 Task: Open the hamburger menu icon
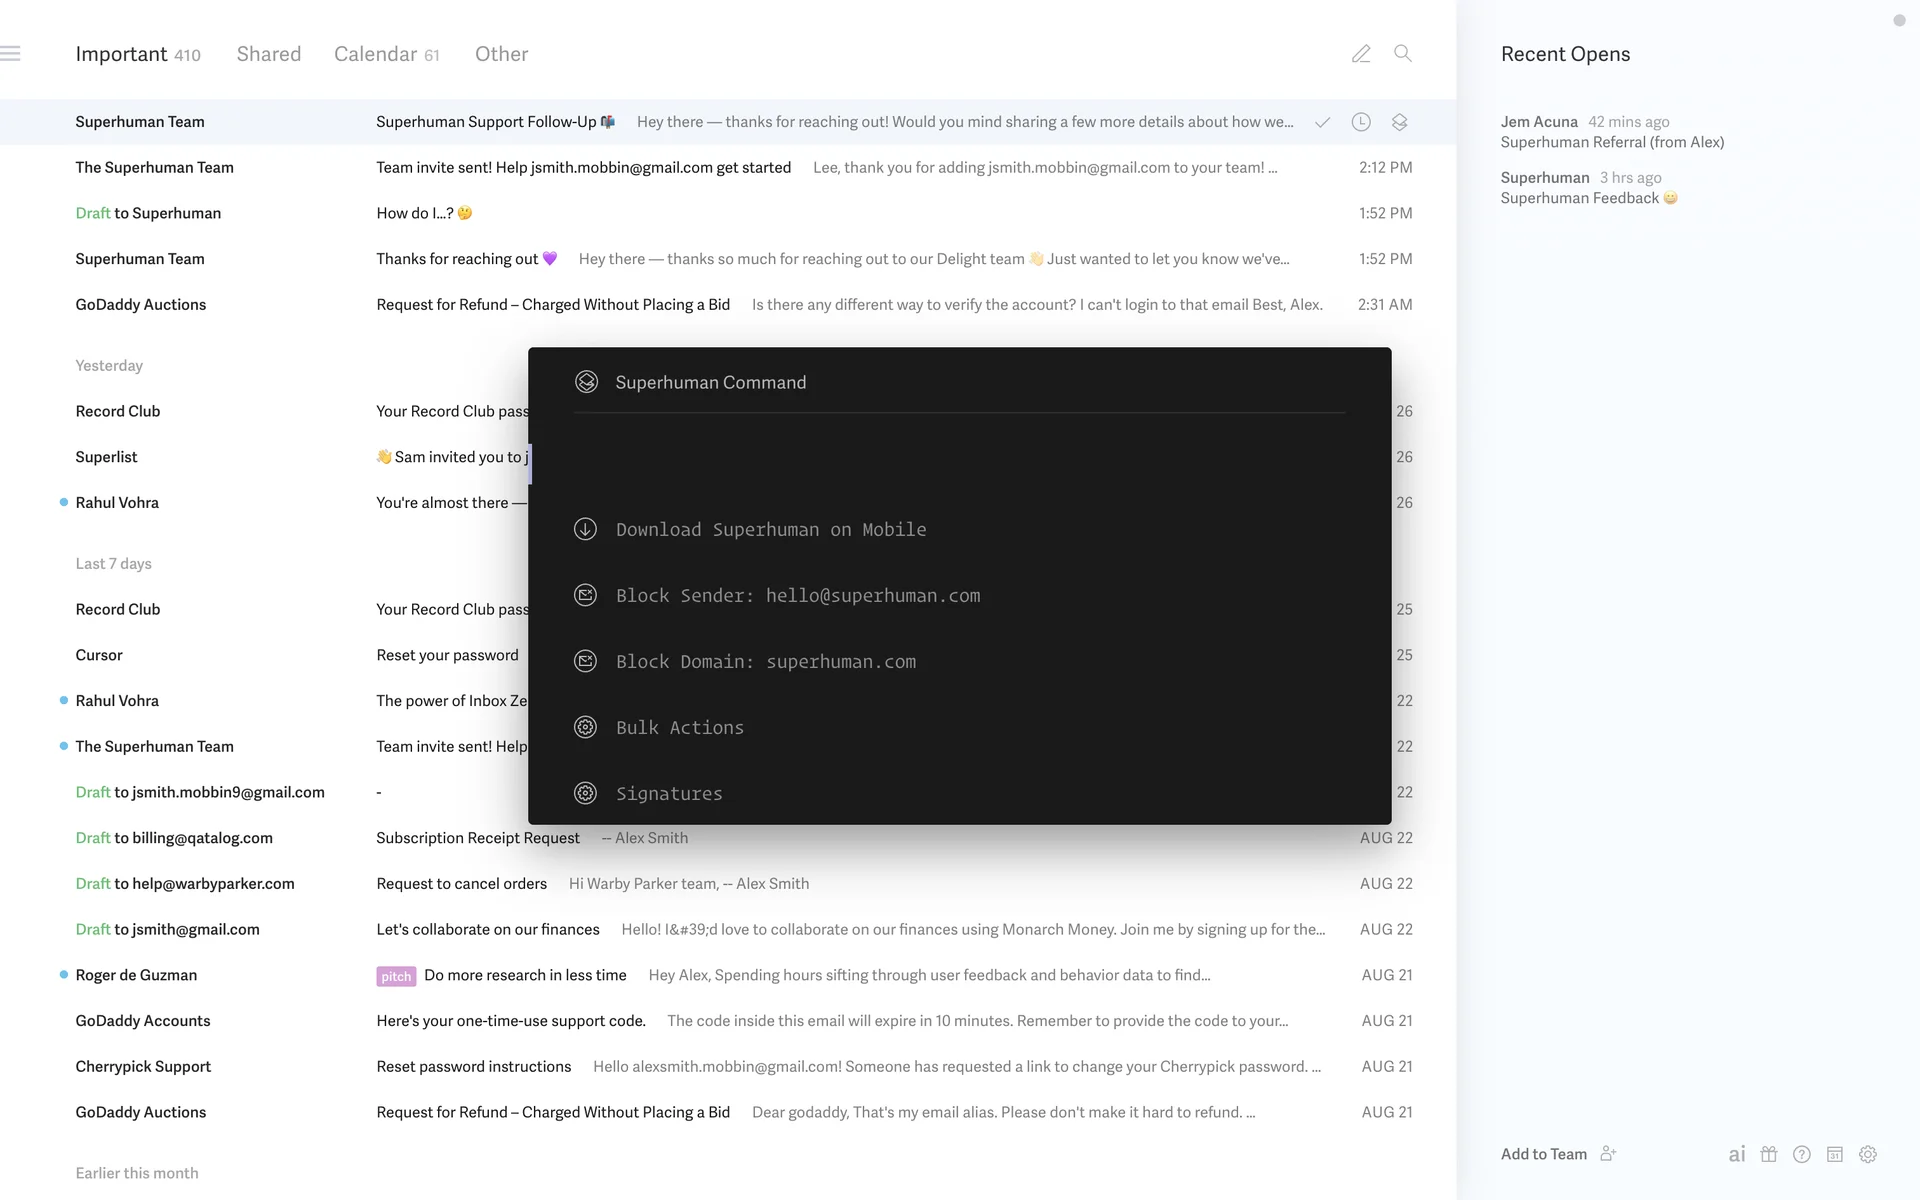(x=11, y=54)
